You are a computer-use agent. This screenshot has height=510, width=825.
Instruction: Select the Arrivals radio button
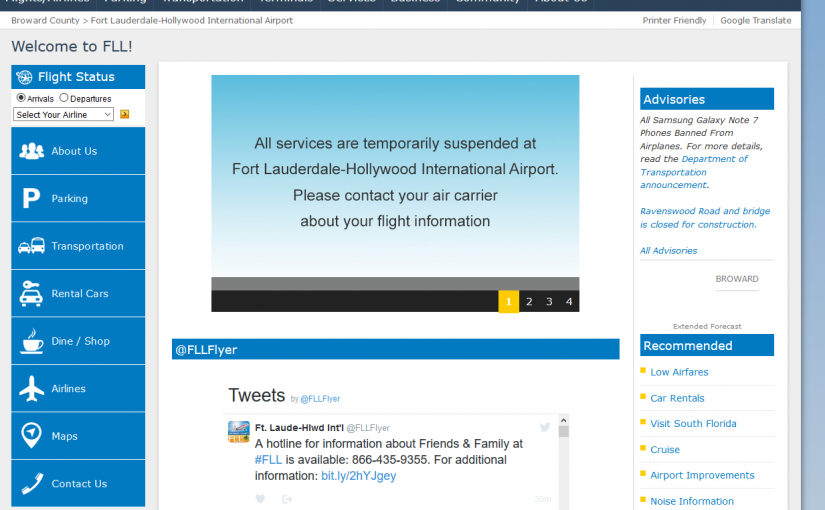tap(21, 98)
